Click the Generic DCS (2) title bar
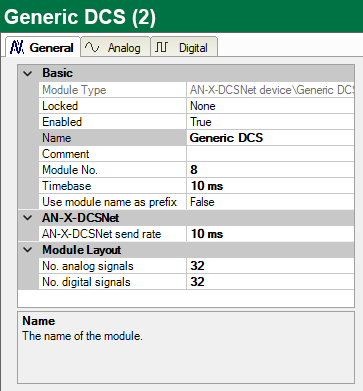 pos(181,16)
